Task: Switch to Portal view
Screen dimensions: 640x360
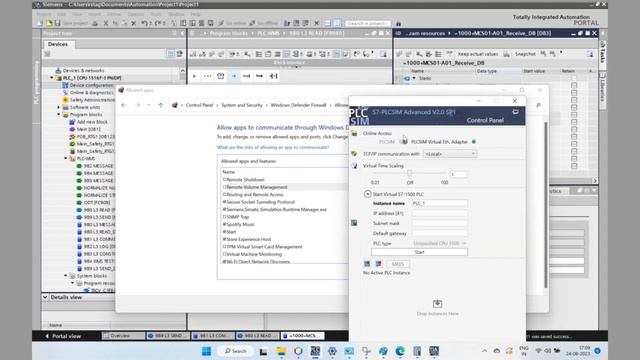Action: pos(63,336)
